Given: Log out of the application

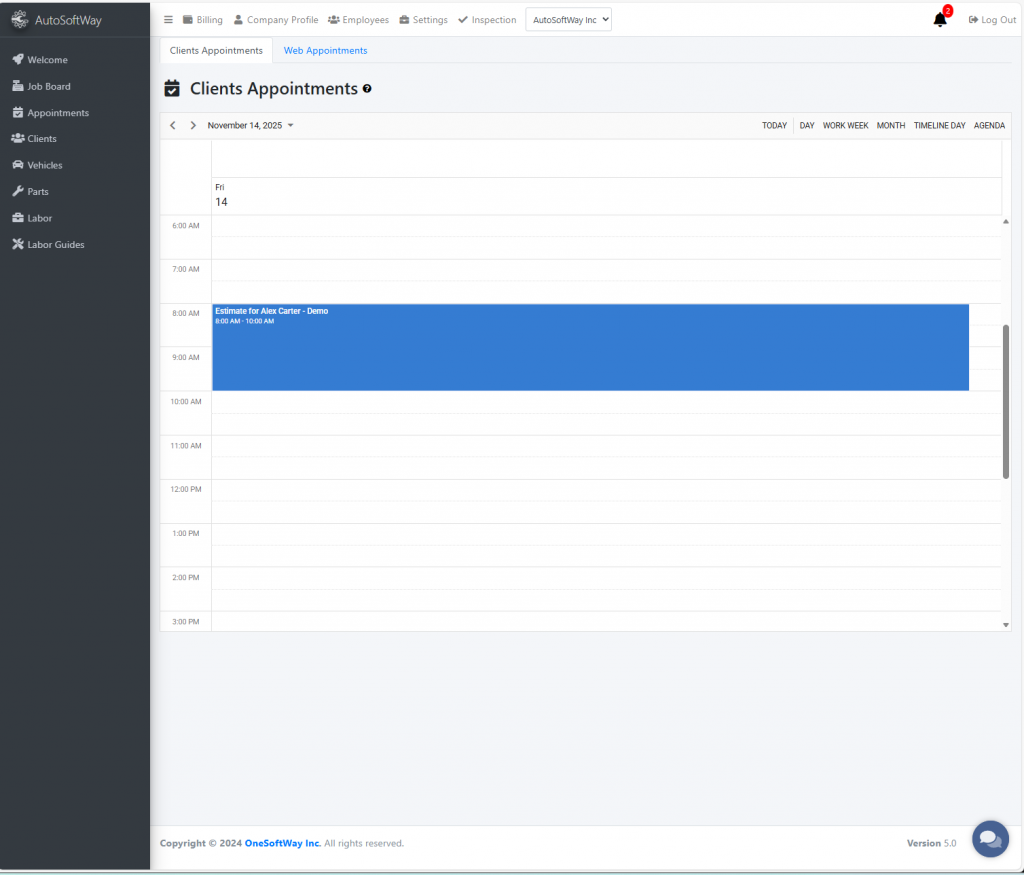Looking at the screenshot, I should tap(992, 20).
